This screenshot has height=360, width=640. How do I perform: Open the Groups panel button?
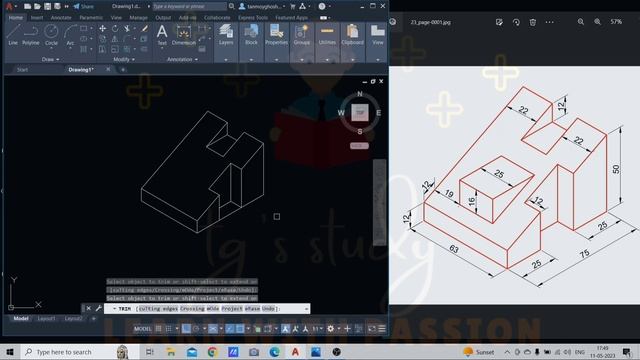(x=302, y=34)
